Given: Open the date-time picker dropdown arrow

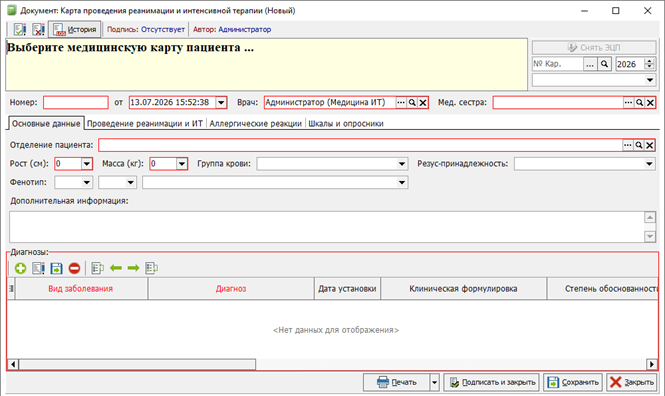Looking at the screenshot, I should coord(221,103).
